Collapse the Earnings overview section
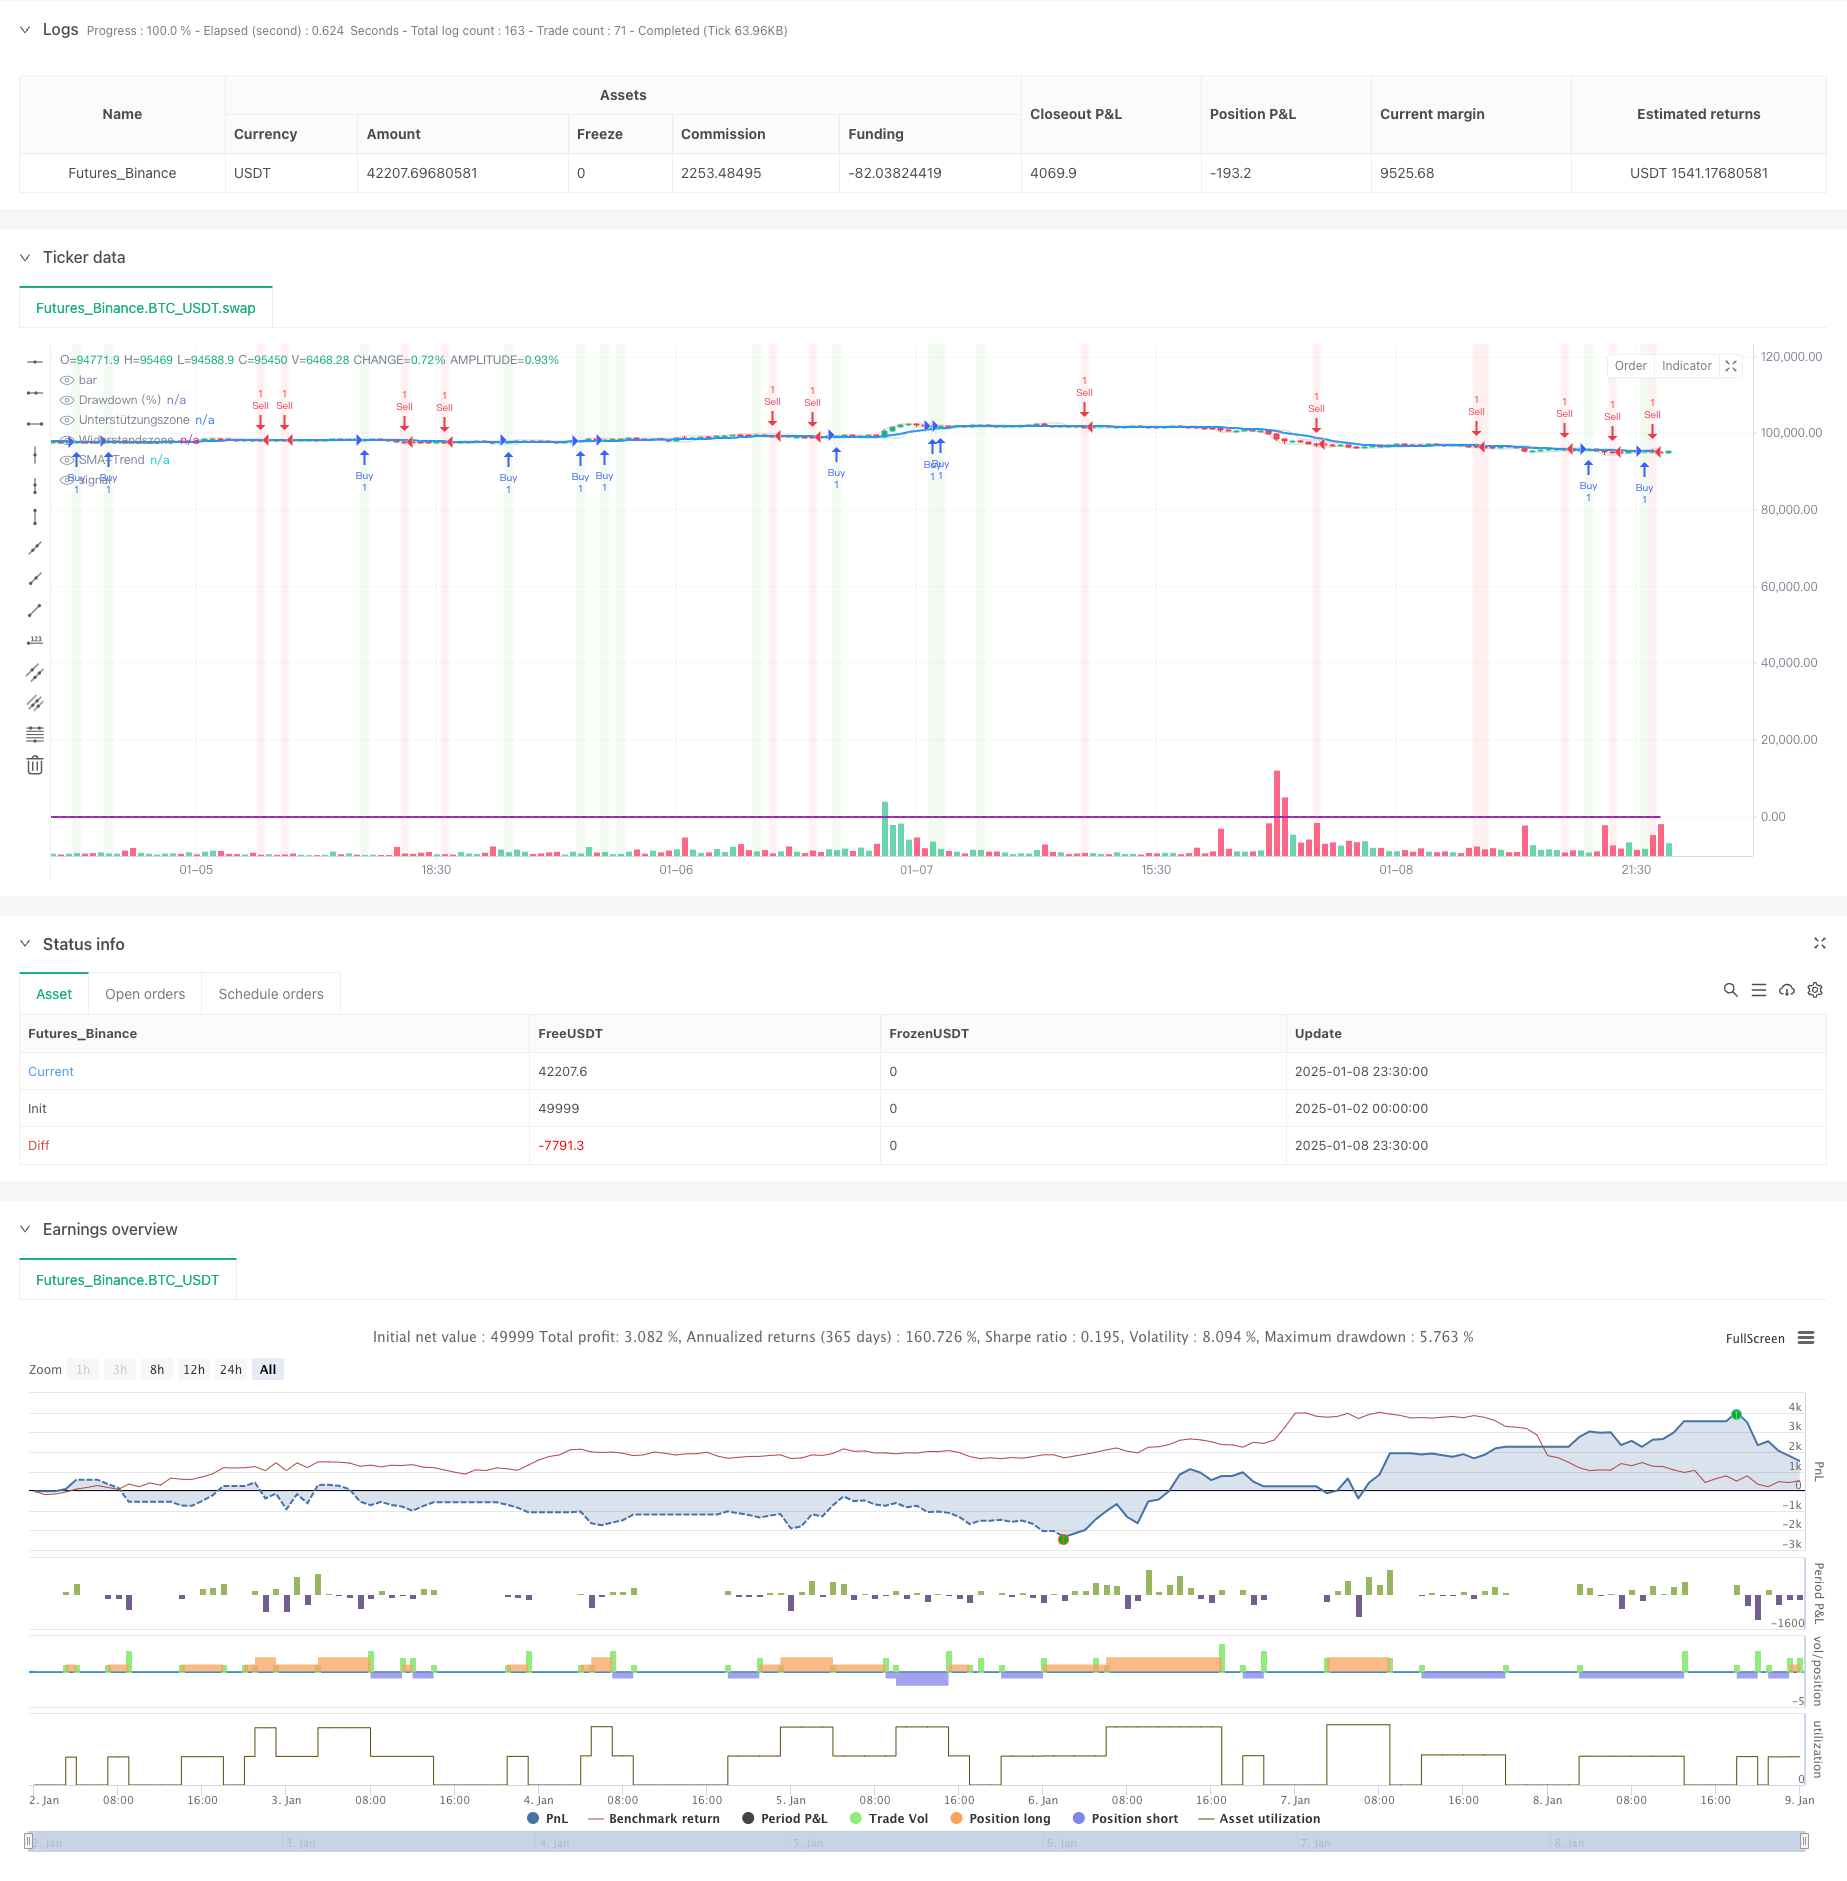Viewport: 1847px width, 1881px height. (25, 1229)
